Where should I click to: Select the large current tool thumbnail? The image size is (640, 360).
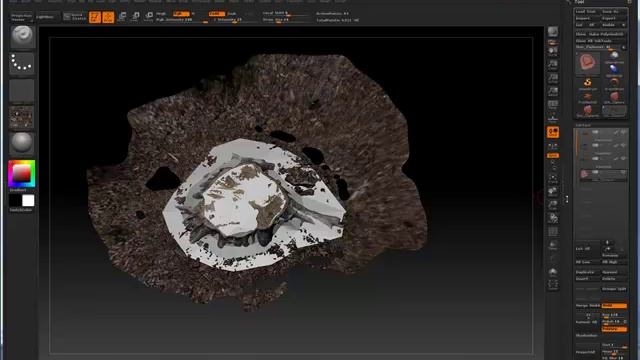pos(588,63)
